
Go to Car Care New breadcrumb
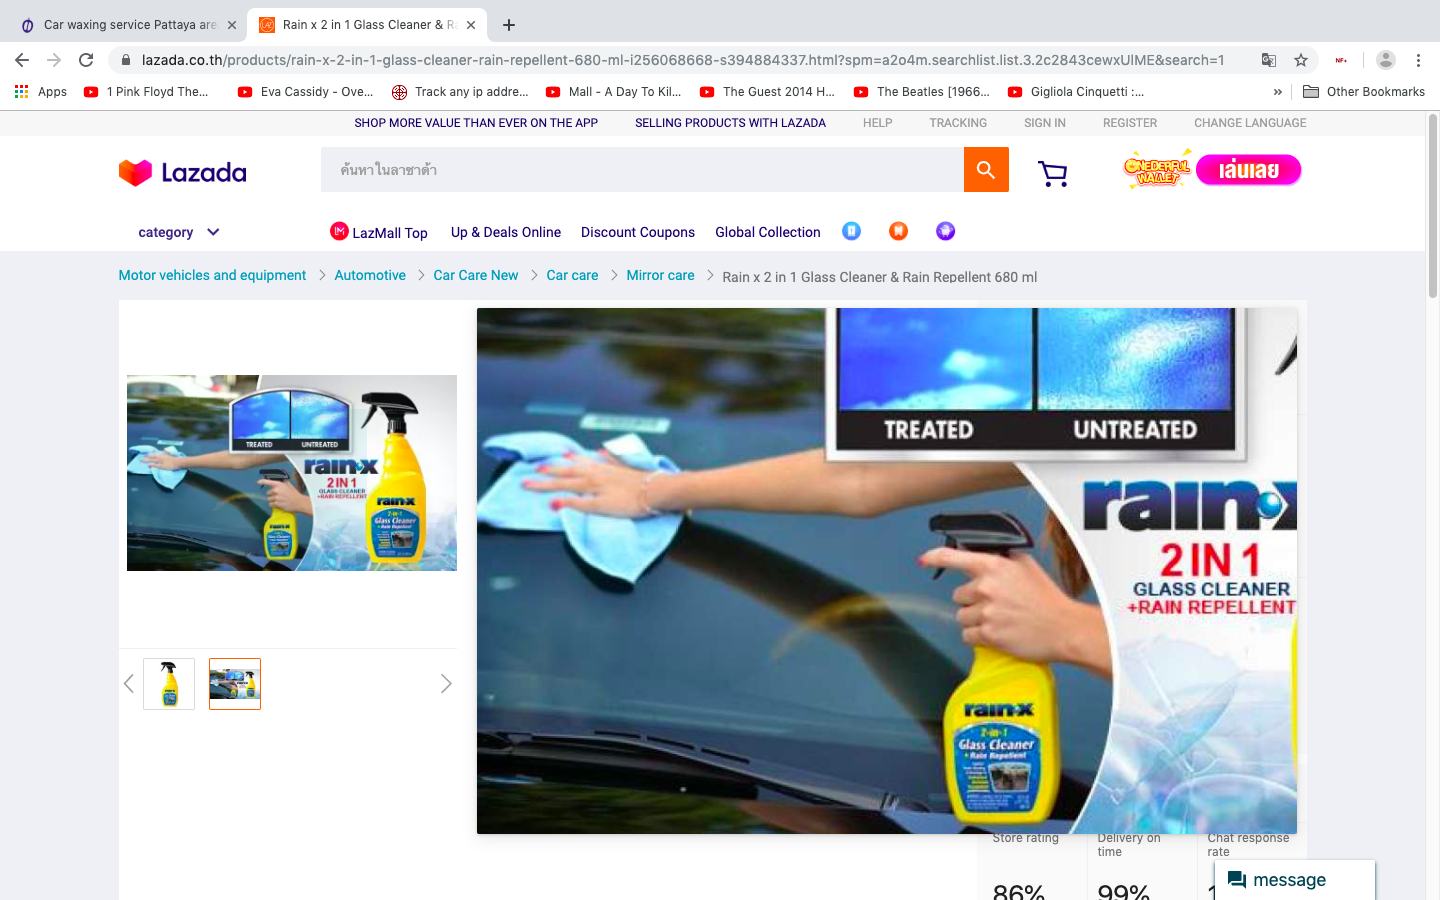[476, 275]
